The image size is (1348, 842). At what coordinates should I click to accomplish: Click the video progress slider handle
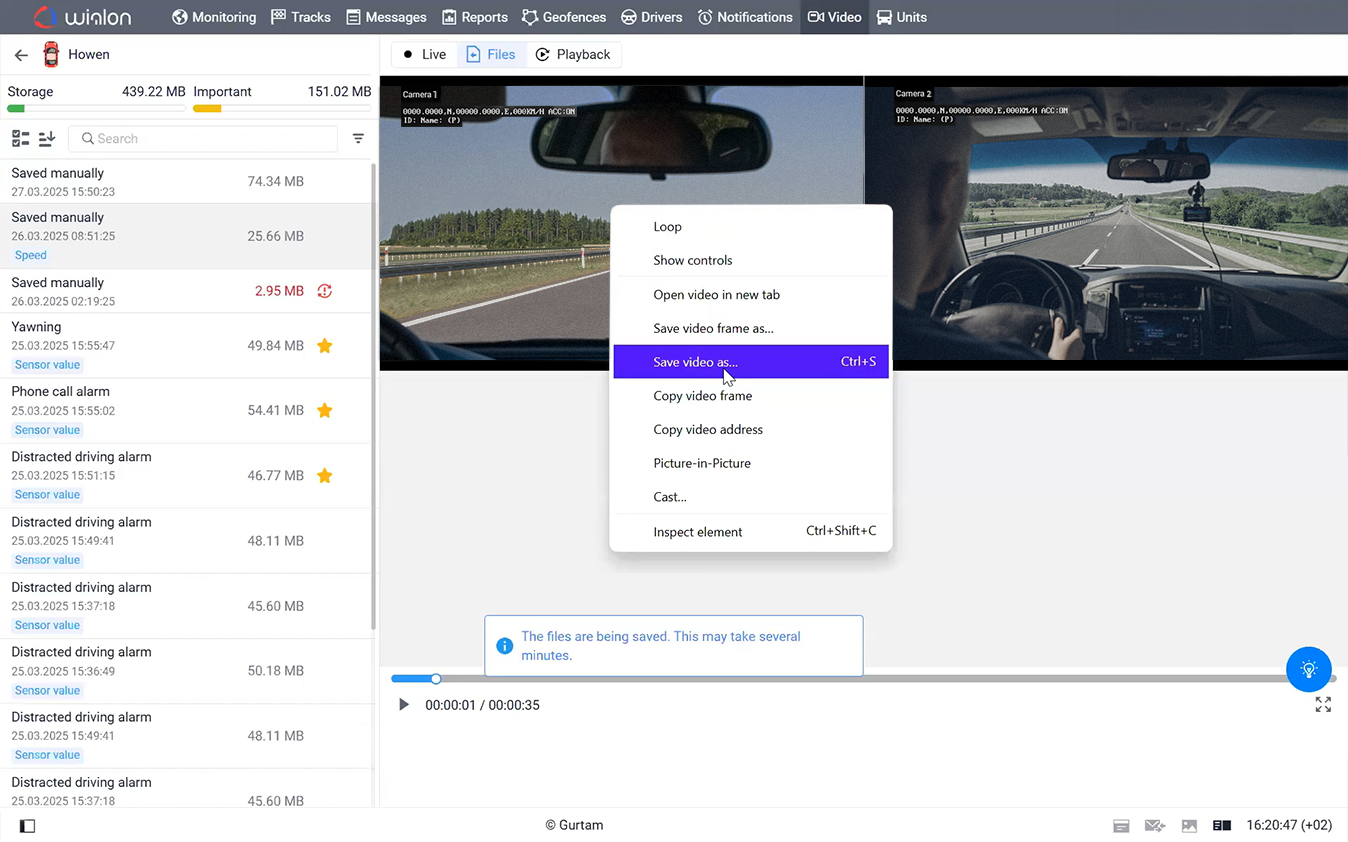(x=436, y=679)
